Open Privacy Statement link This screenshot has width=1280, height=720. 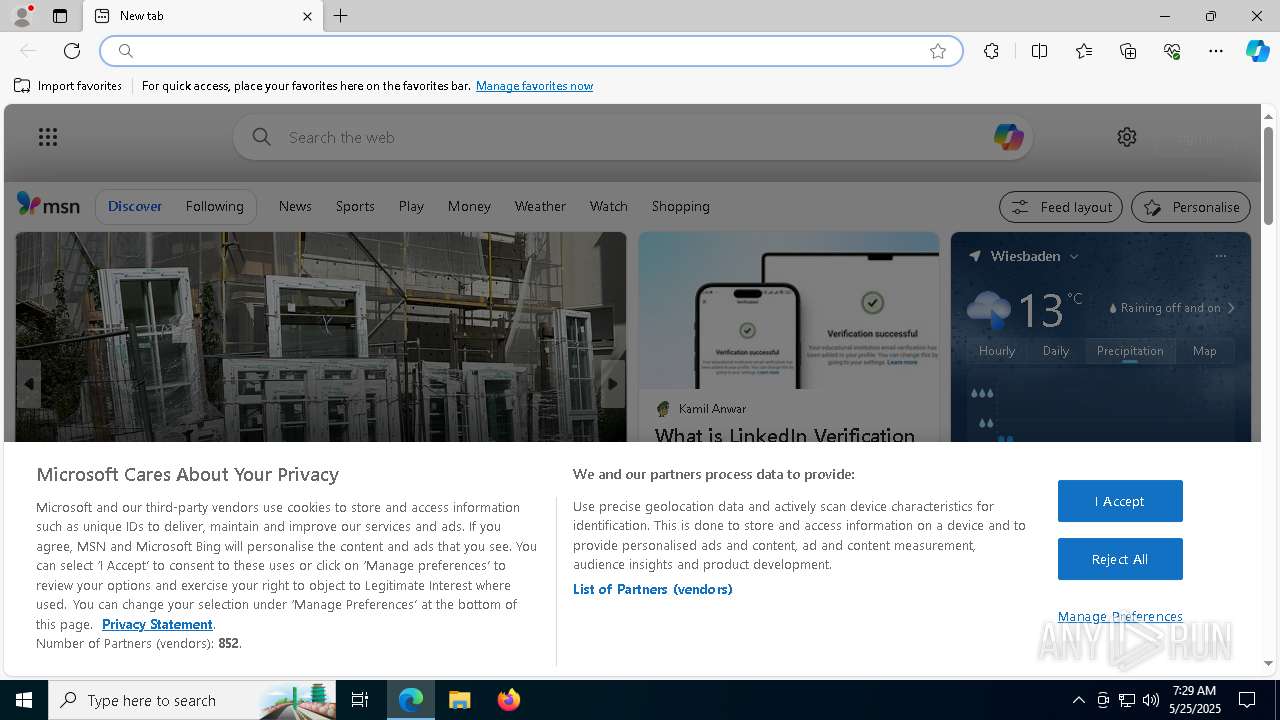click(x=157, y=624)
